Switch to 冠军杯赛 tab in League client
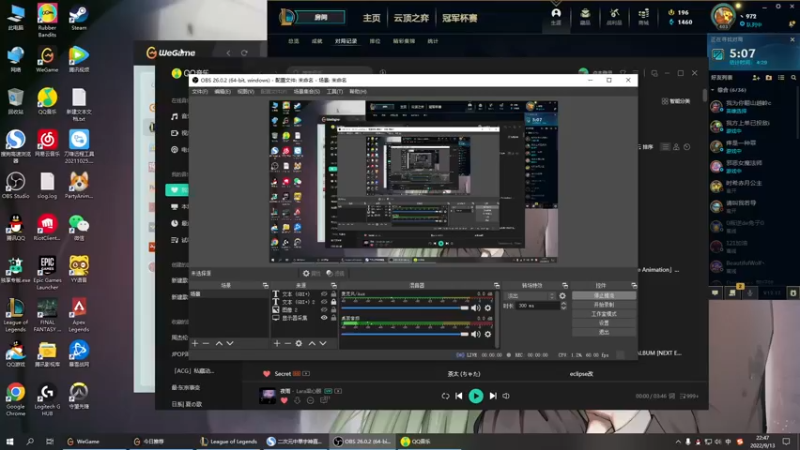Viewport: 800px width, 450px height. [459, 18]
